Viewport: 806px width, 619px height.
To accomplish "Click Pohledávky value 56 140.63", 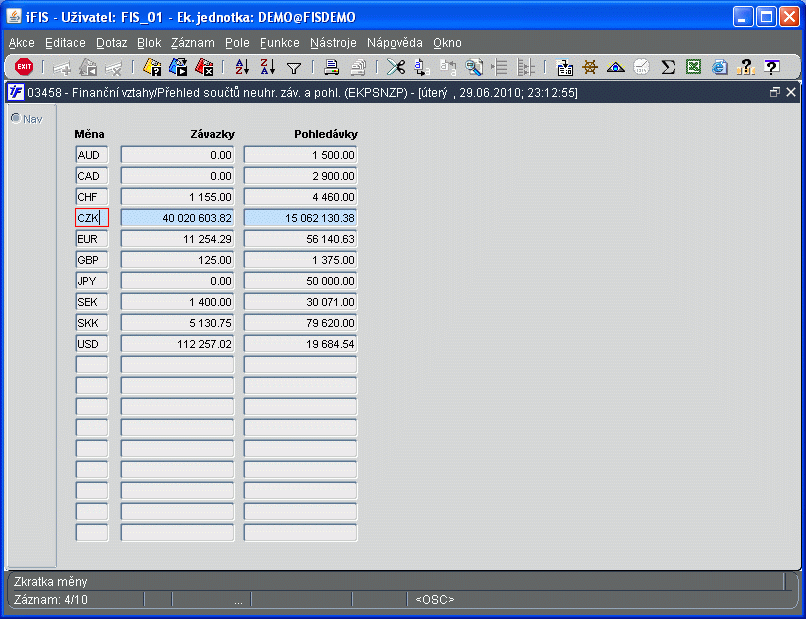I will click(x=301, y=239).
